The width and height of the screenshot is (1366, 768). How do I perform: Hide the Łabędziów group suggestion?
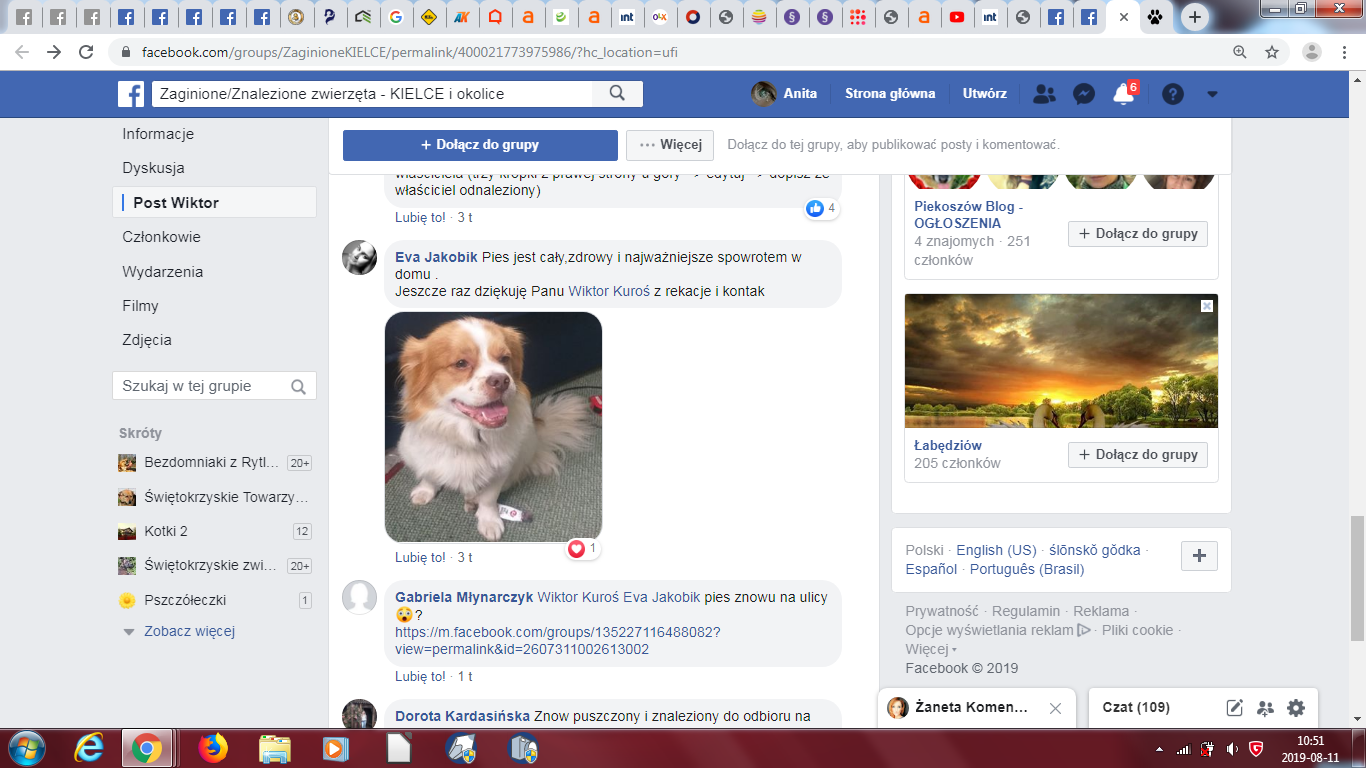(x=1207, y=306)
